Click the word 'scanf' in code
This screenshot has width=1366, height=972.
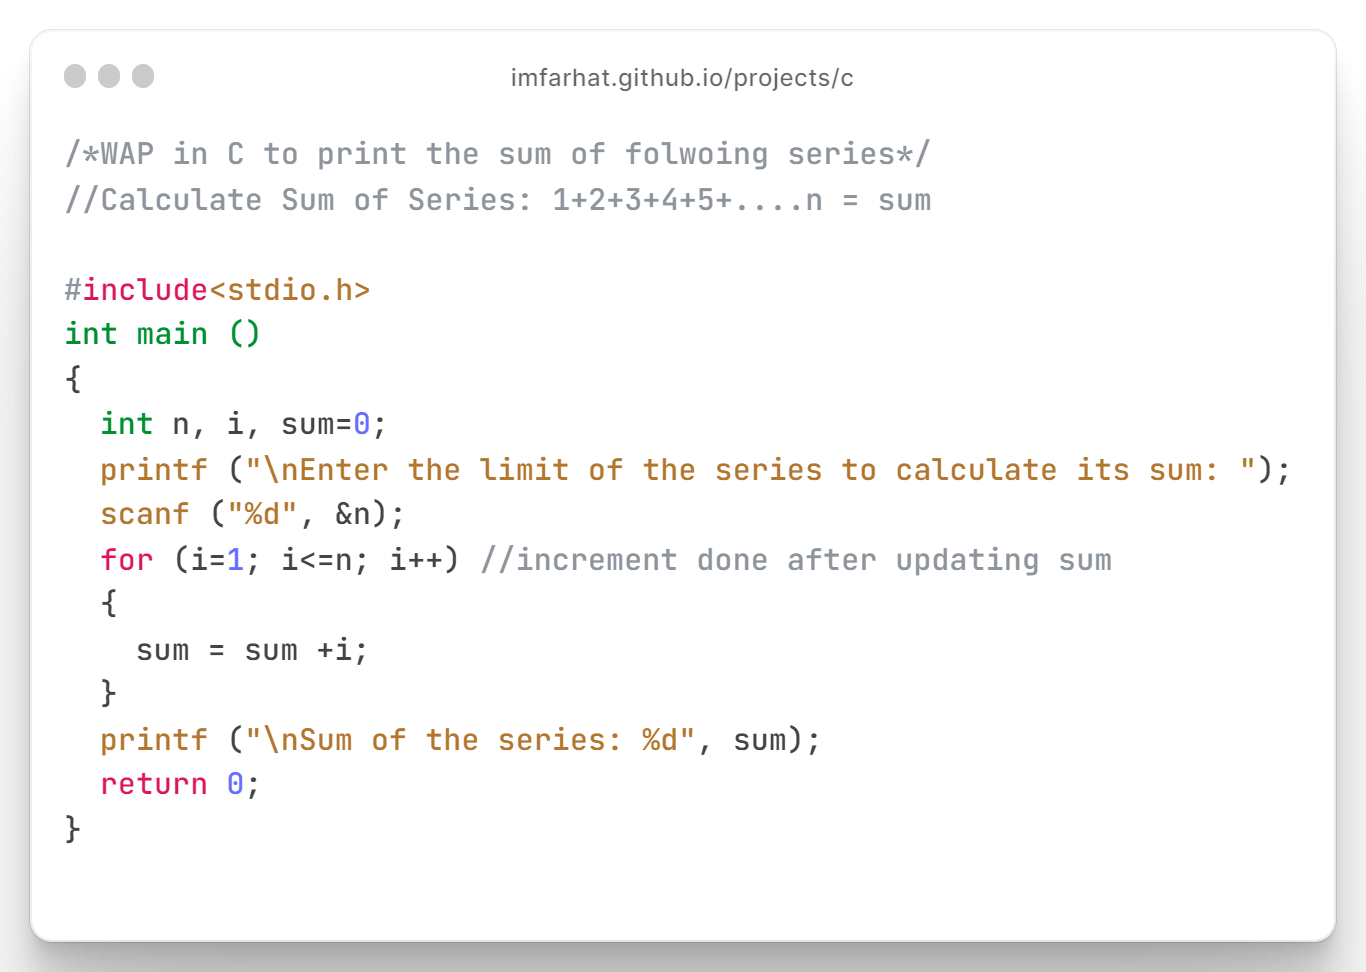click(144, 514)
